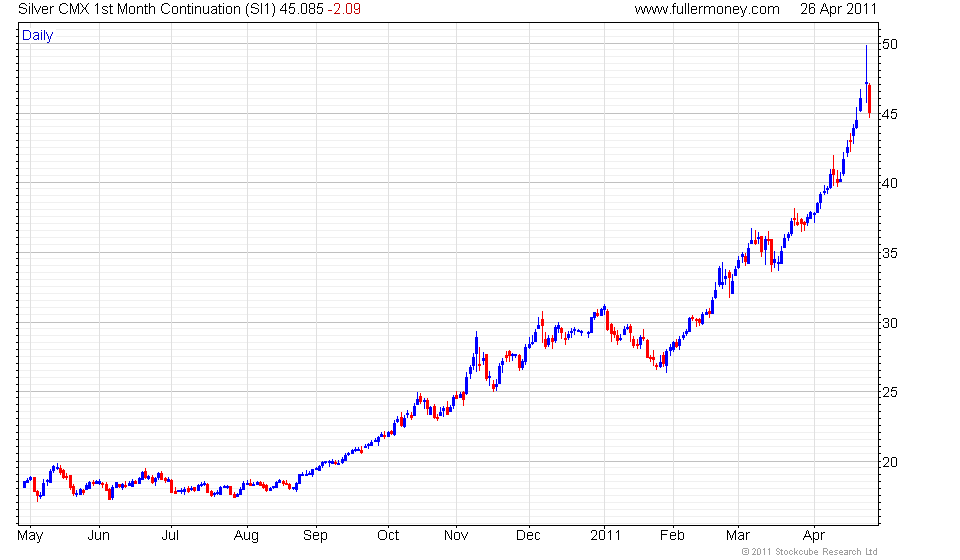Click the Mar label on time axis
Image resolution: width=960 pixels, height=560 pixels.
(738, 536)
